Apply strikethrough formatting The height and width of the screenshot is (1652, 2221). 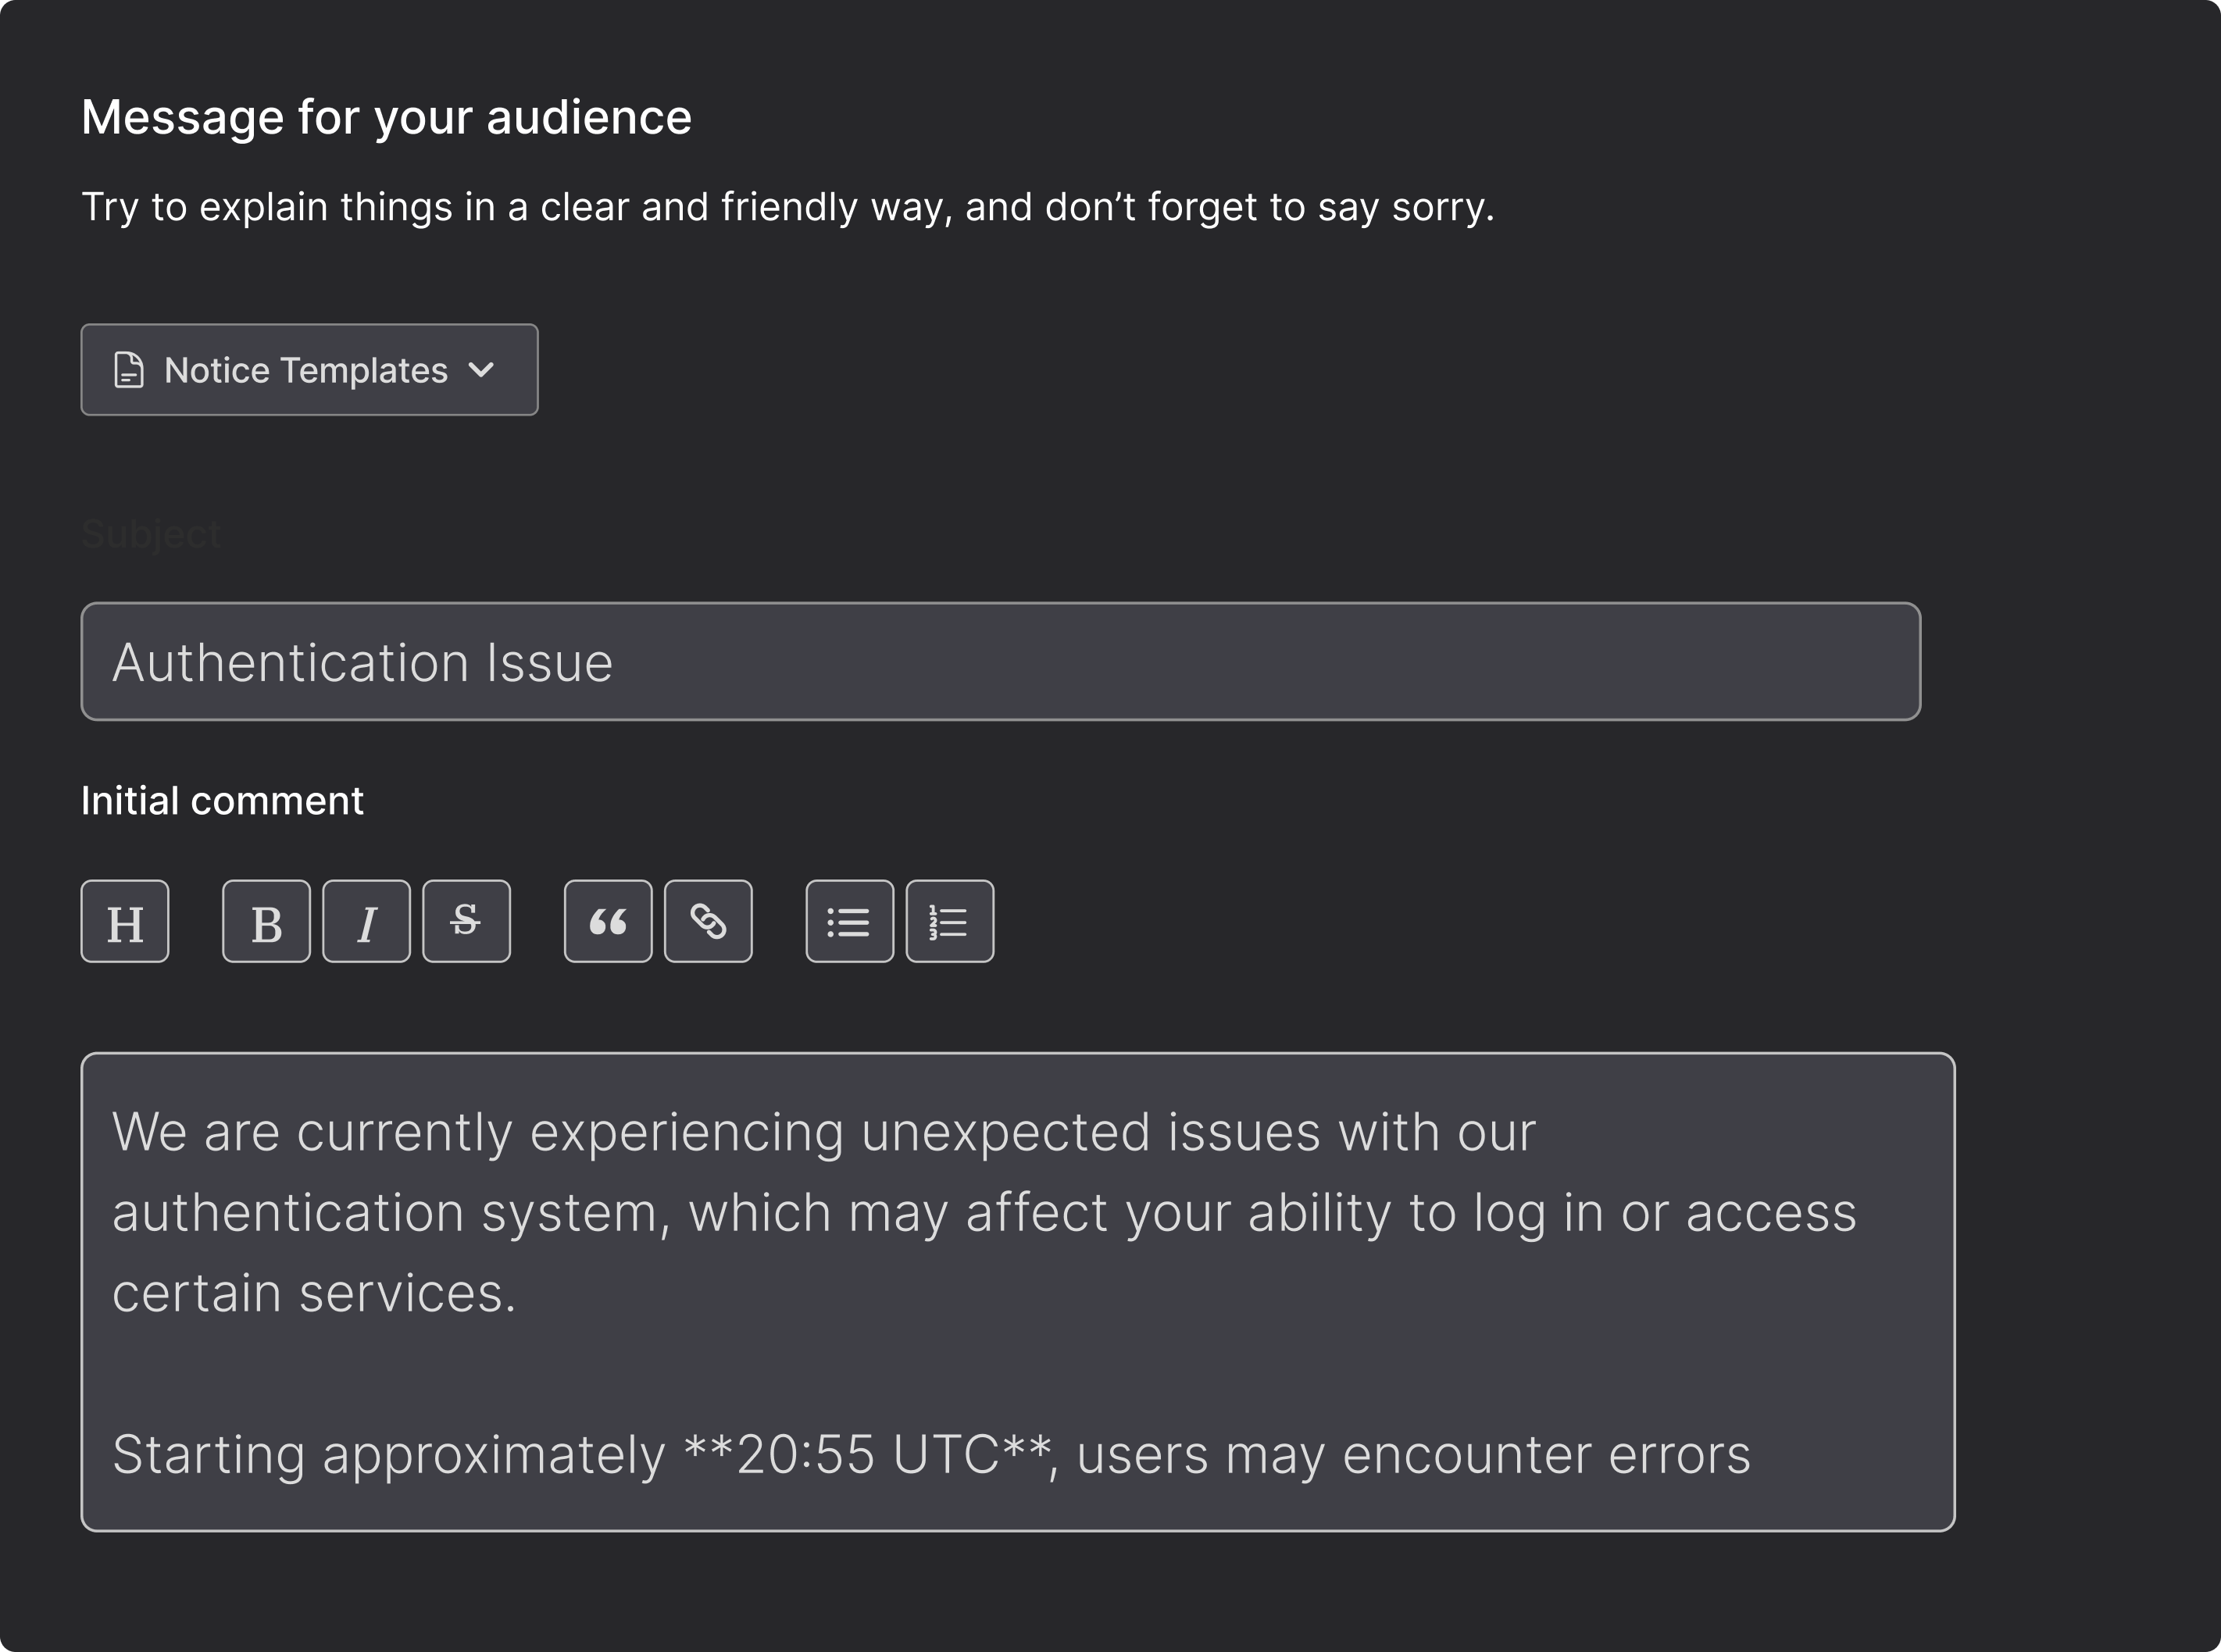[x=466, y=920]
